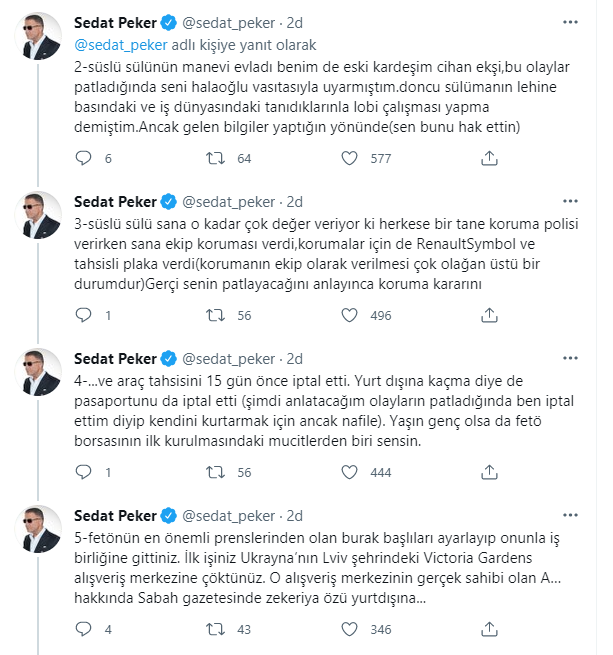Reply to the tweet starting '2-süslü sülünün'

[x=84, y=158]
